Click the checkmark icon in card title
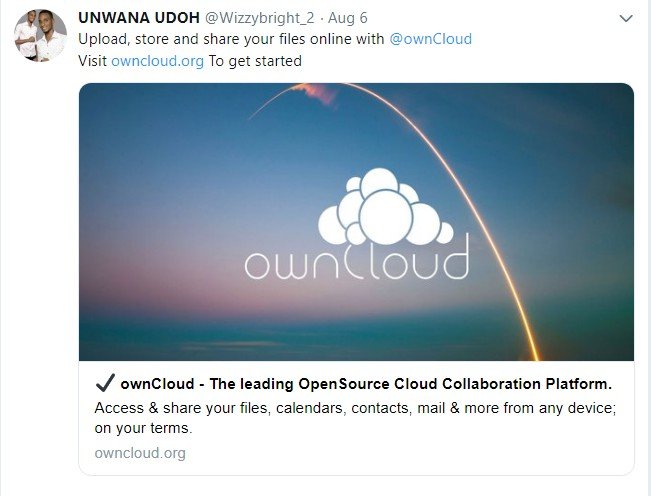This screenshot has height=496, width=651. 105,383
